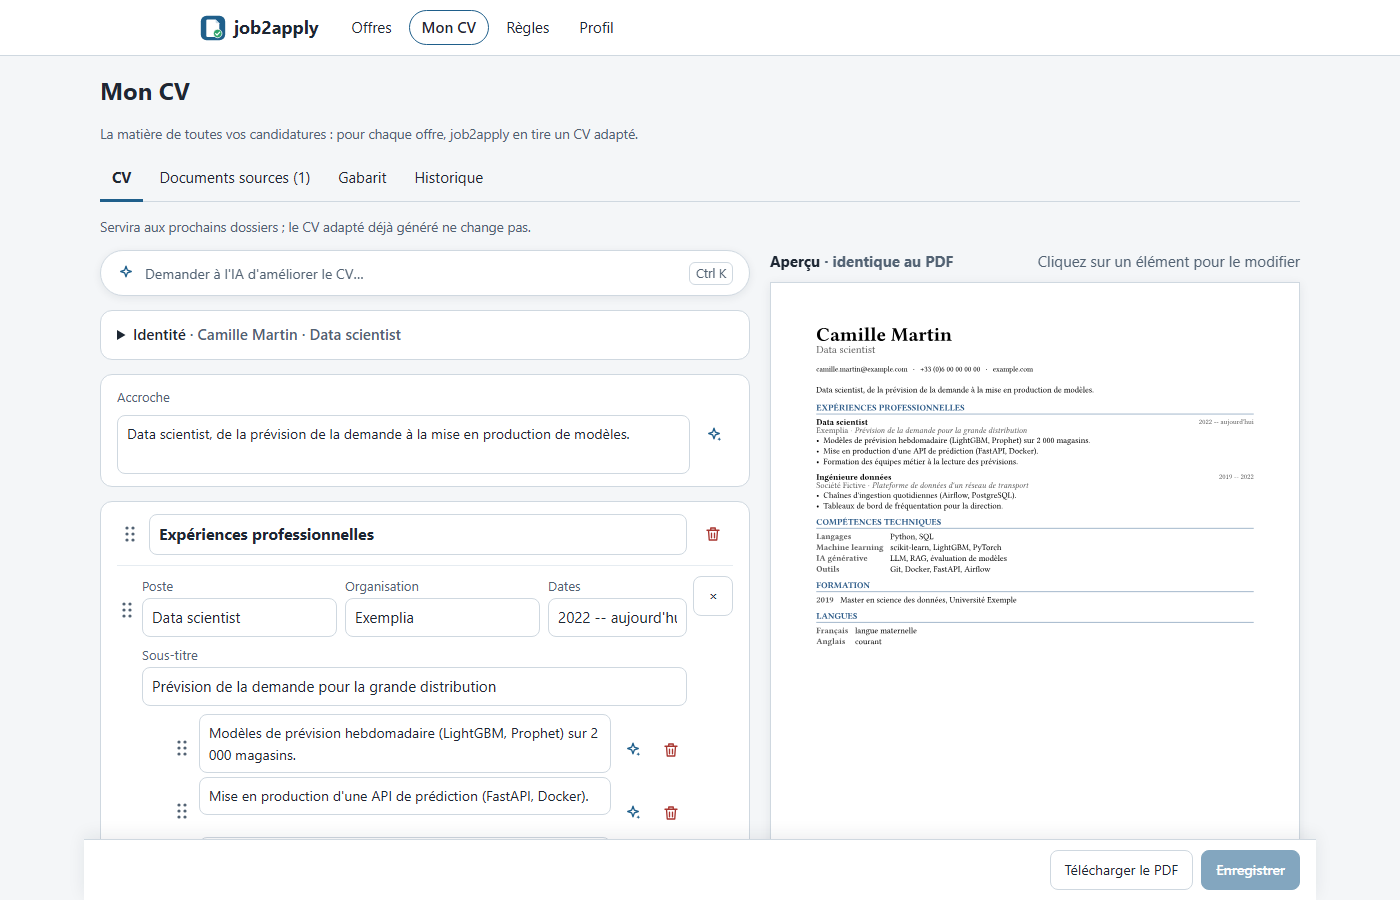Click the job2apply logo icon
Viewport: 1400px width, 900px height.
(x=213, y=28)
